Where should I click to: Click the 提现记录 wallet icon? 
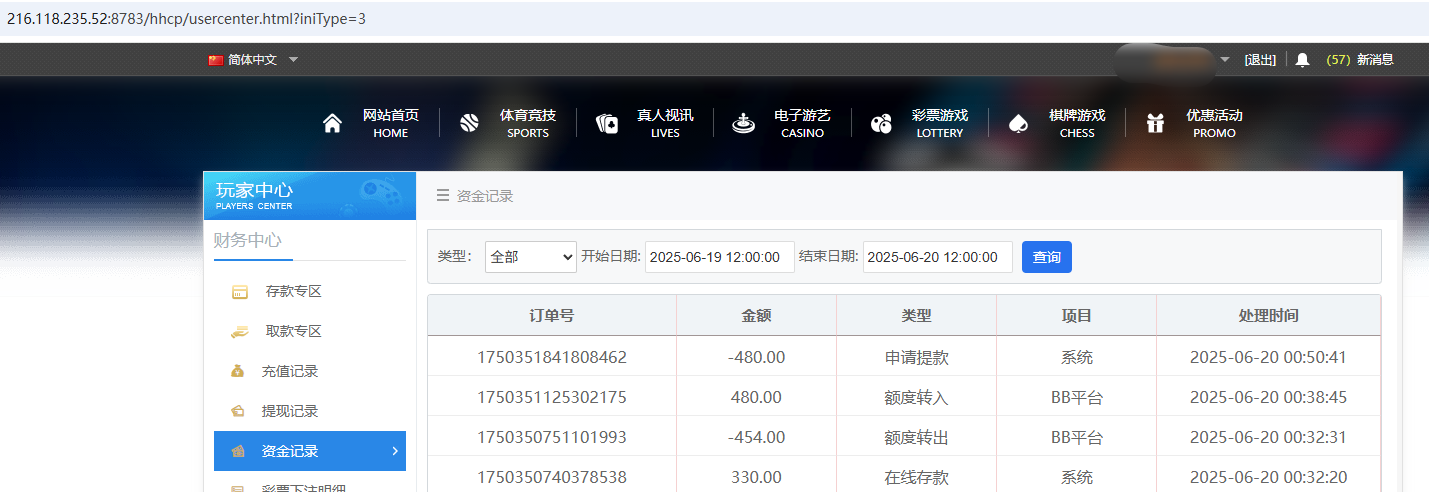click(238, 411)
